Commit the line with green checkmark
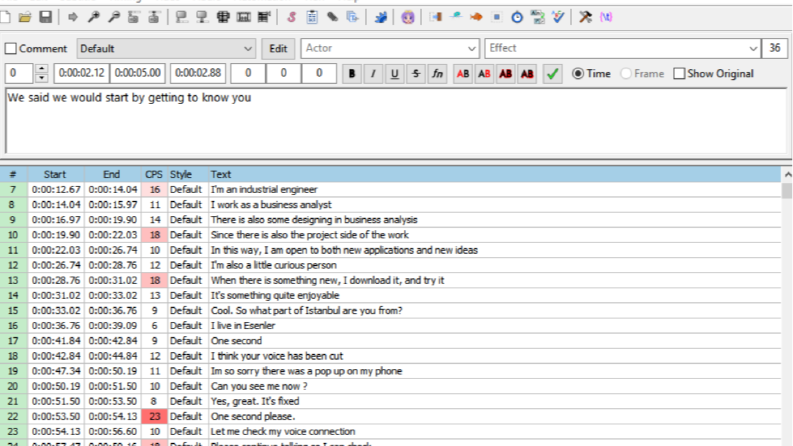The width and height of the screenshot is (793, 446). click(x=552, y=74)
